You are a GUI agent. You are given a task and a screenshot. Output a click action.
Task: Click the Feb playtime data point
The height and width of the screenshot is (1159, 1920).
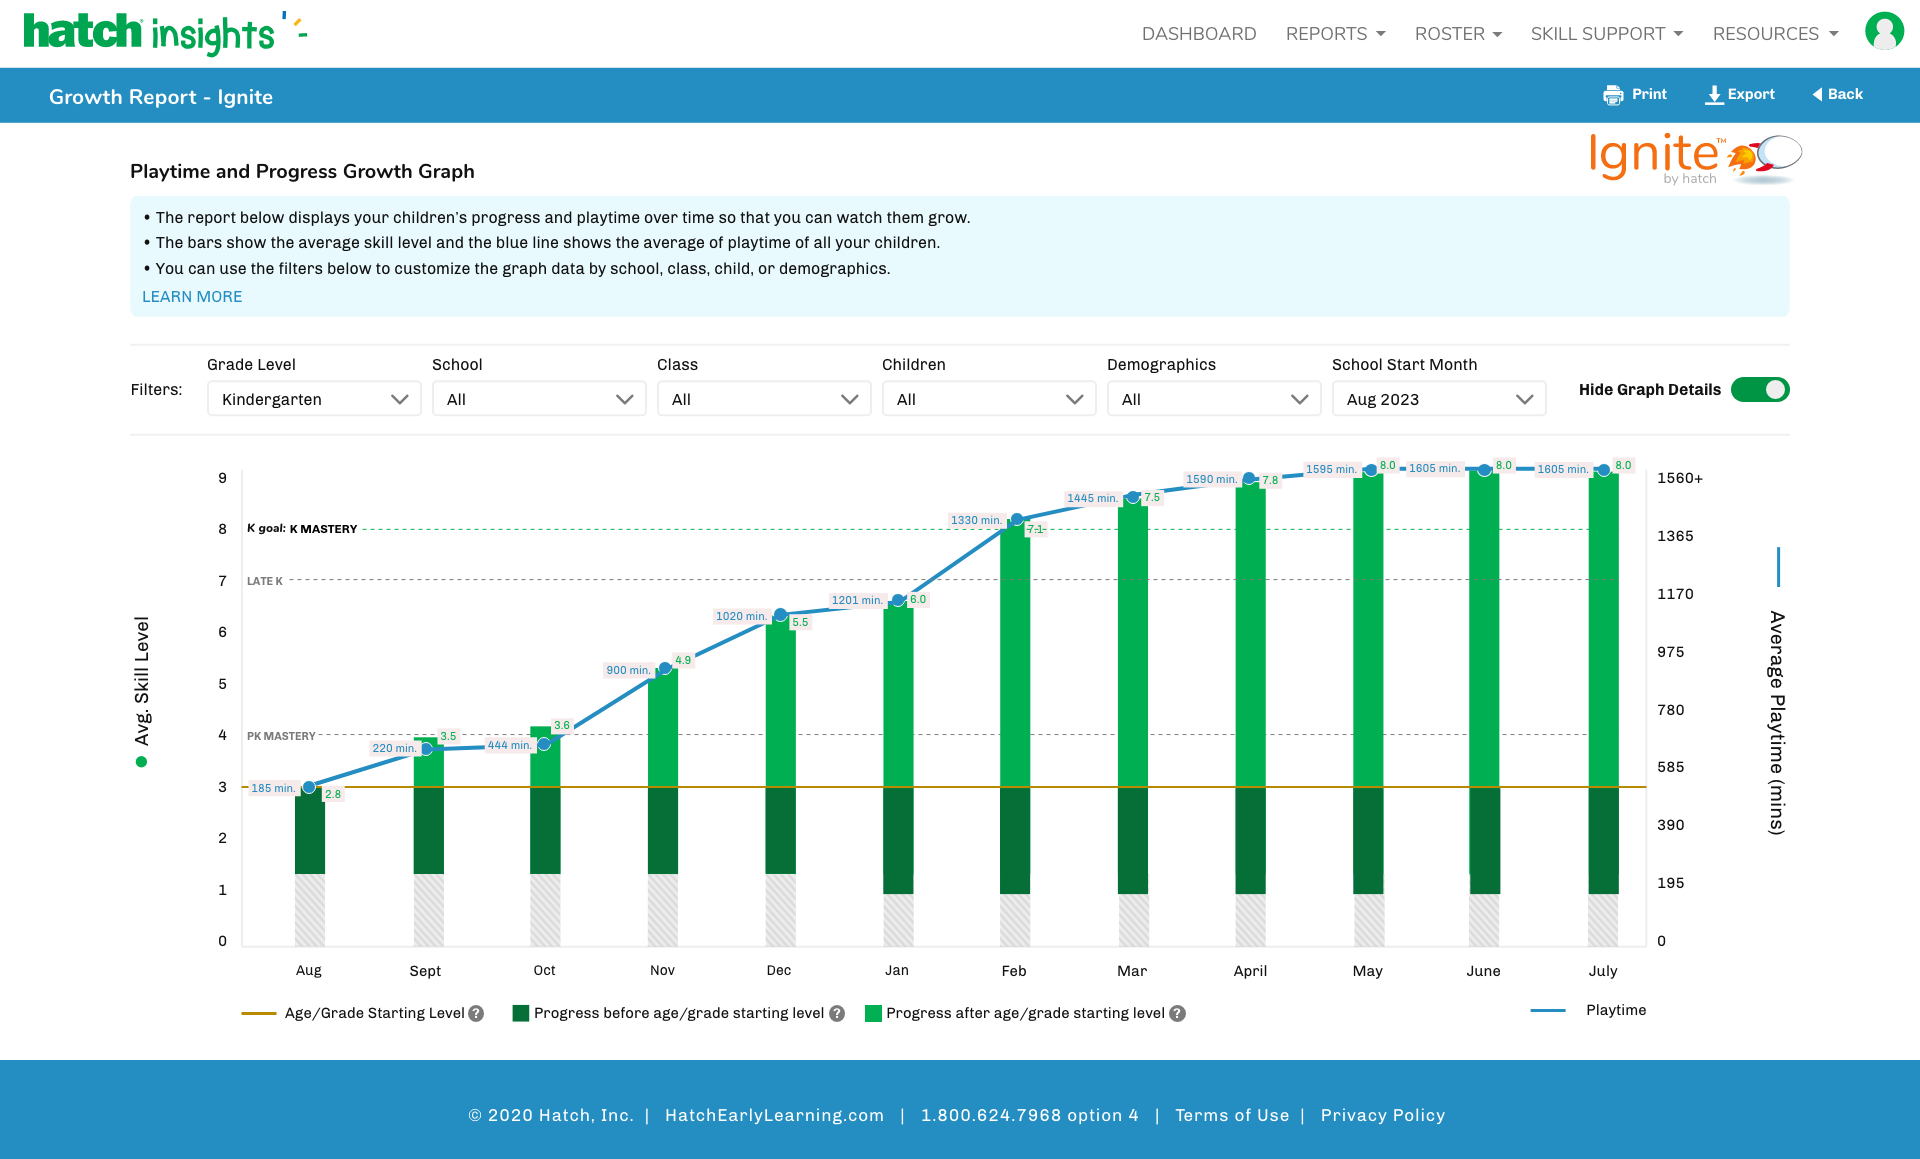[x=1017, y=519]
